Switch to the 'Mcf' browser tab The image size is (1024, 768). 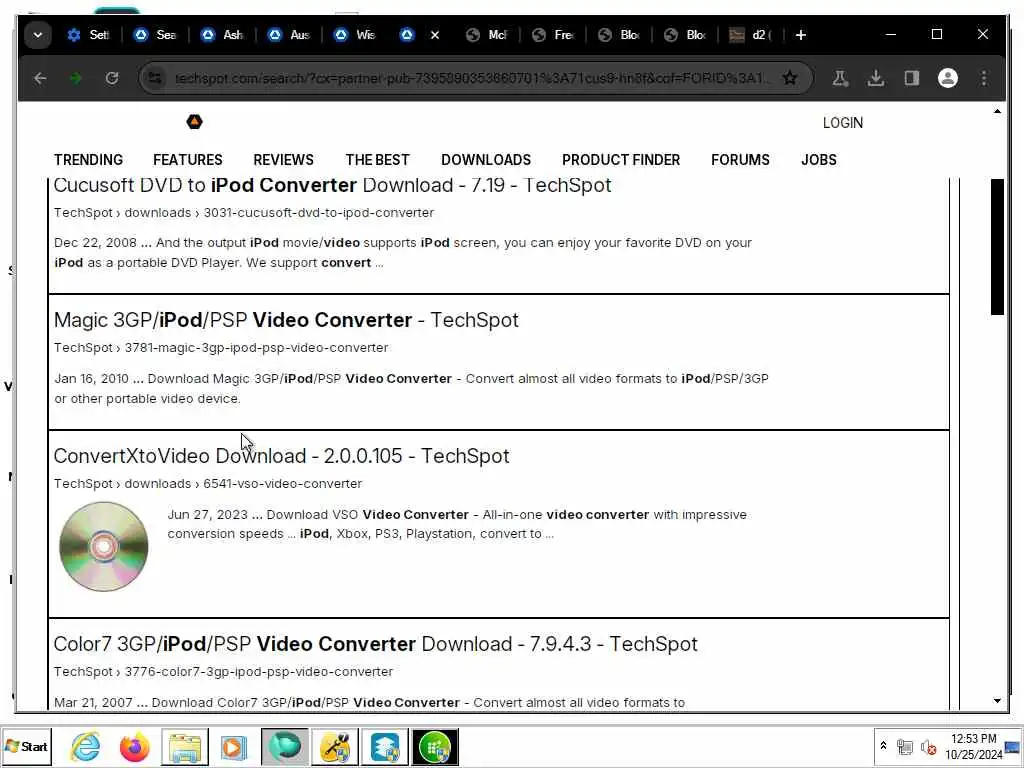tap(487, 35)
